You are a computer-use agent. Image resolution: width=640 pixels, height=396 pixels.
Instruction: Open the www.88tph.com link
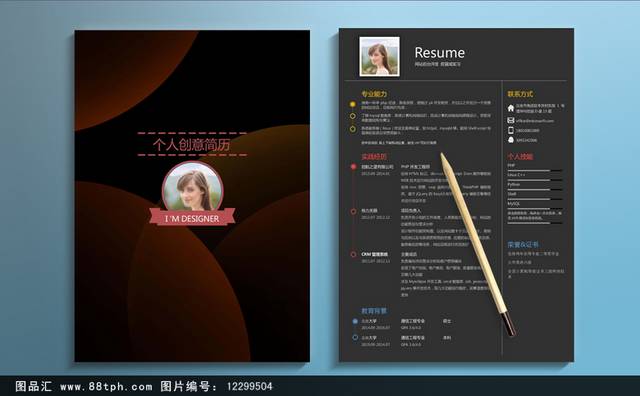click(x=106, y=386)
